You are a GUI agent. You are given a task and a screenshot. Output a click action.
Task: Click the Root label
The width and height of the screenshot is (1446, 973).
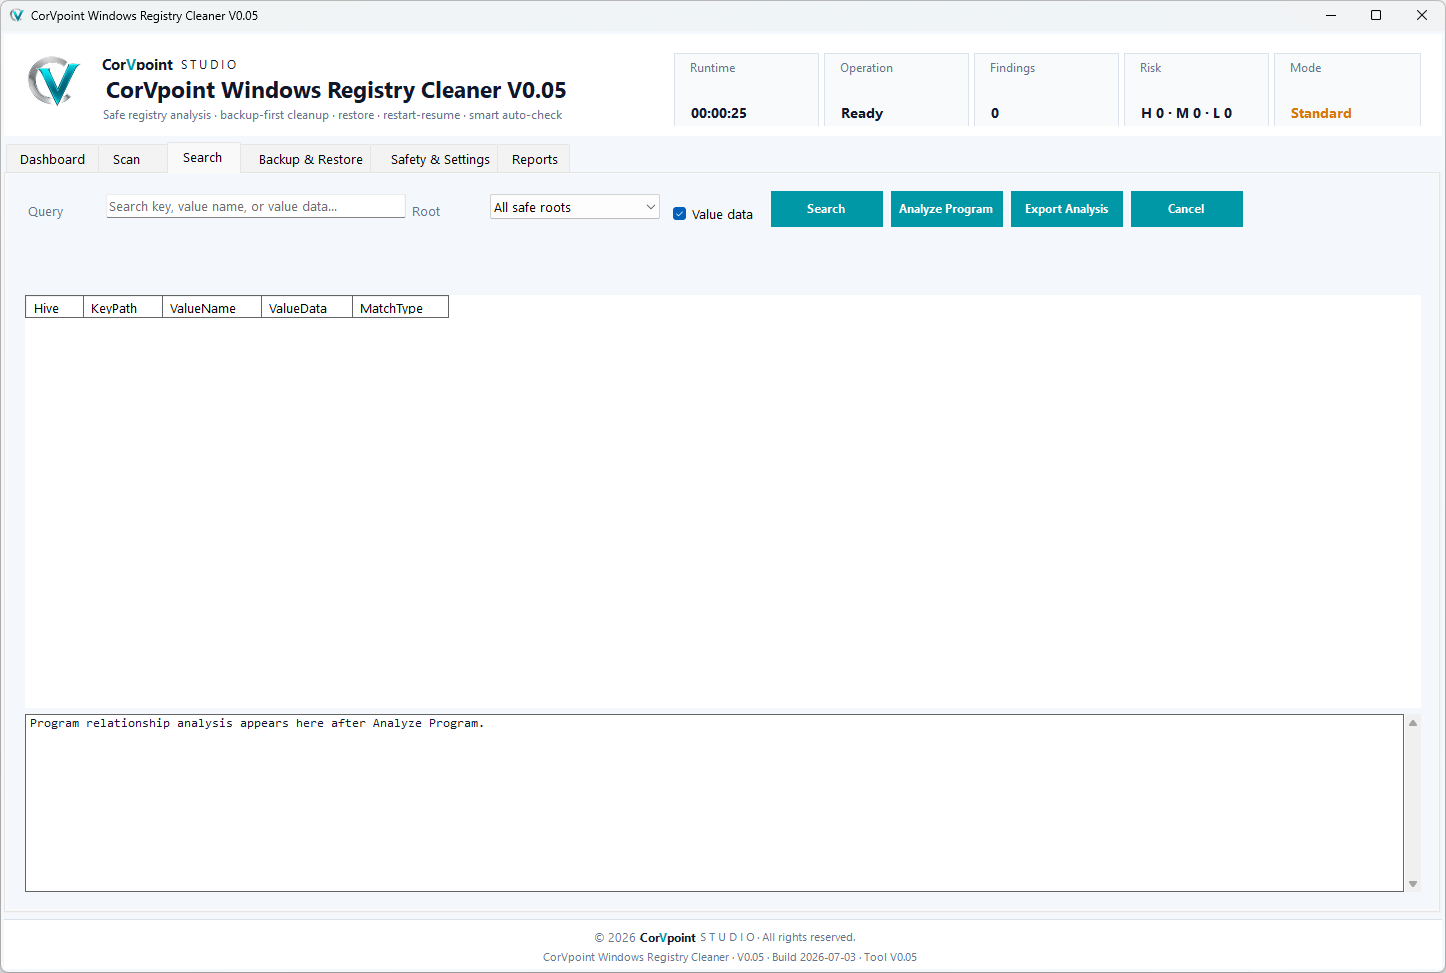(426, 212)
